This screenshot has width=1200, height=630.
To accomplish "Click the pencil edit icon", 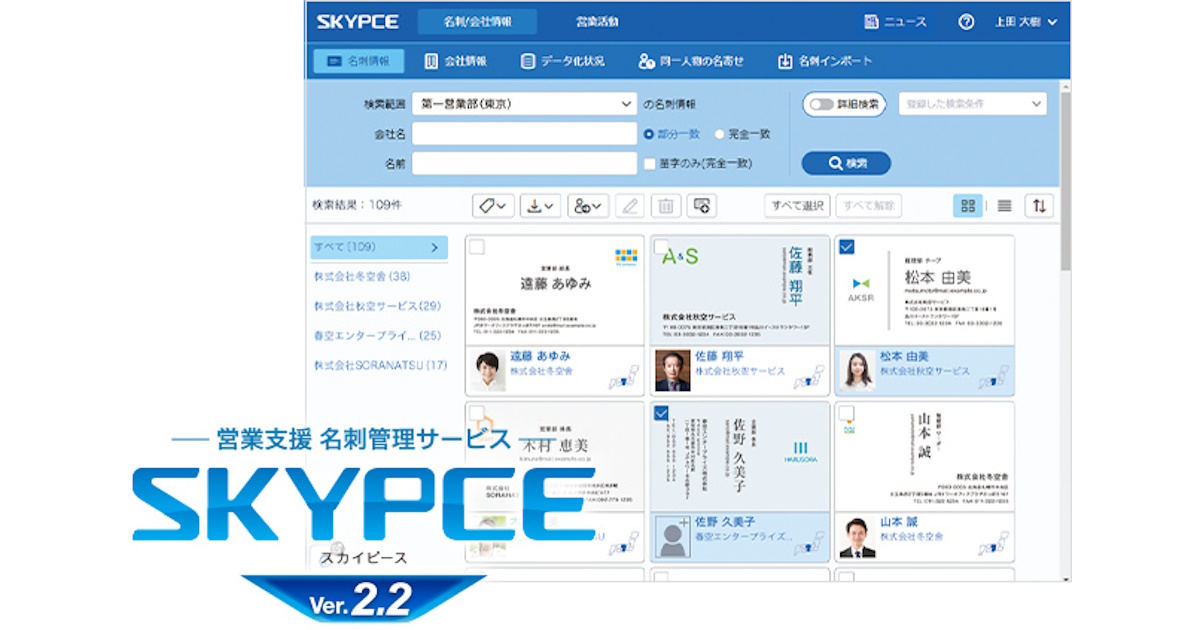I will point(629,206).
